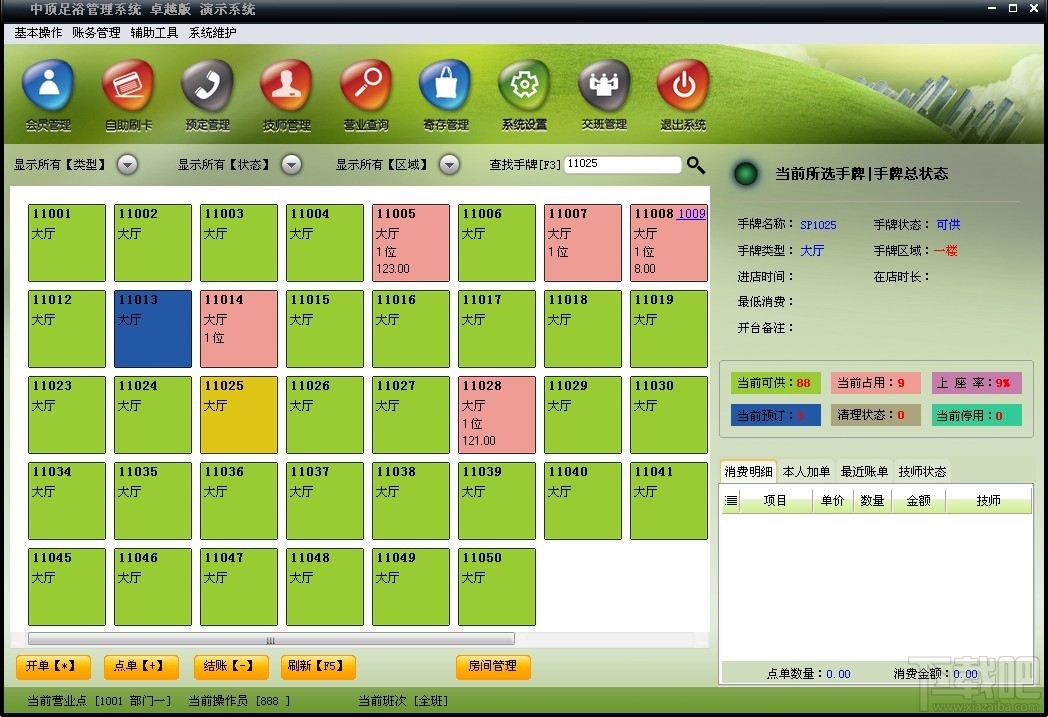Click the 查找手牌 input field with 11025
This screenshot has width=1048, height=717.
coord(622,164)
